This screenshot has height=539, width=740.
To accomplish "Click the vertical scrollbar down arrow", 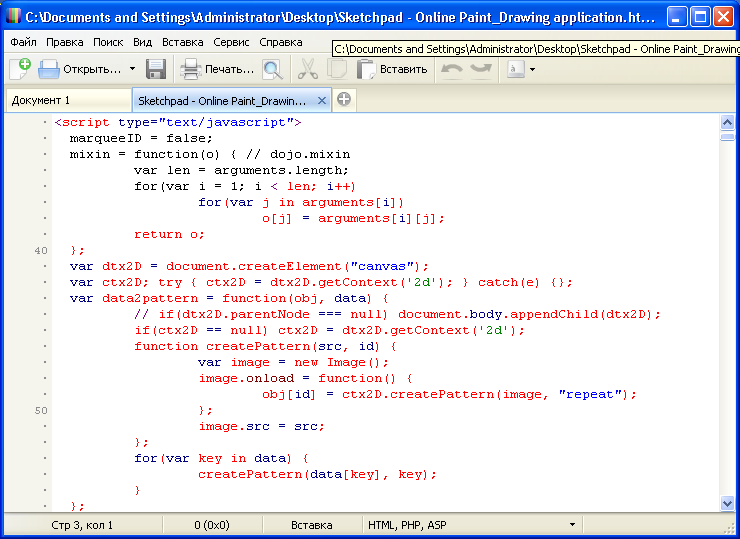I will (727, 503).
